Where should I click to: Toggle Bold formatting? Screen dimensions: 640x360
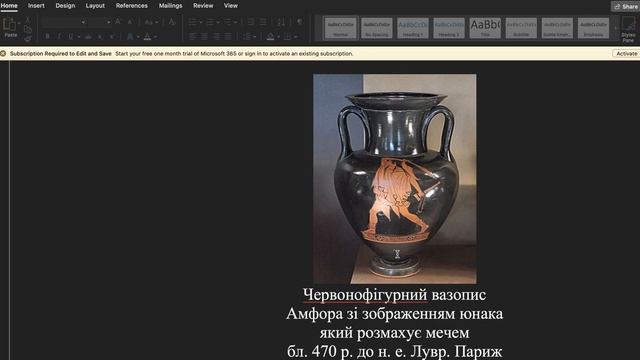coord(47,37)
